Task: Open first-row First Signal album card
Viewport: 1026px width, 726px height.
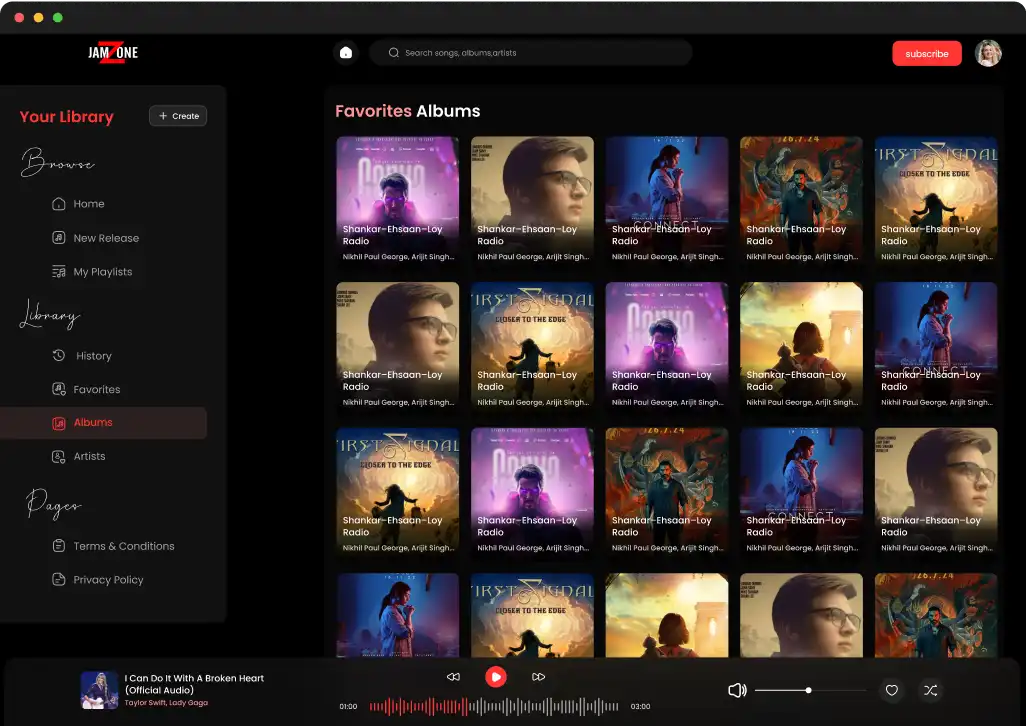Action: tap(936, 200)
